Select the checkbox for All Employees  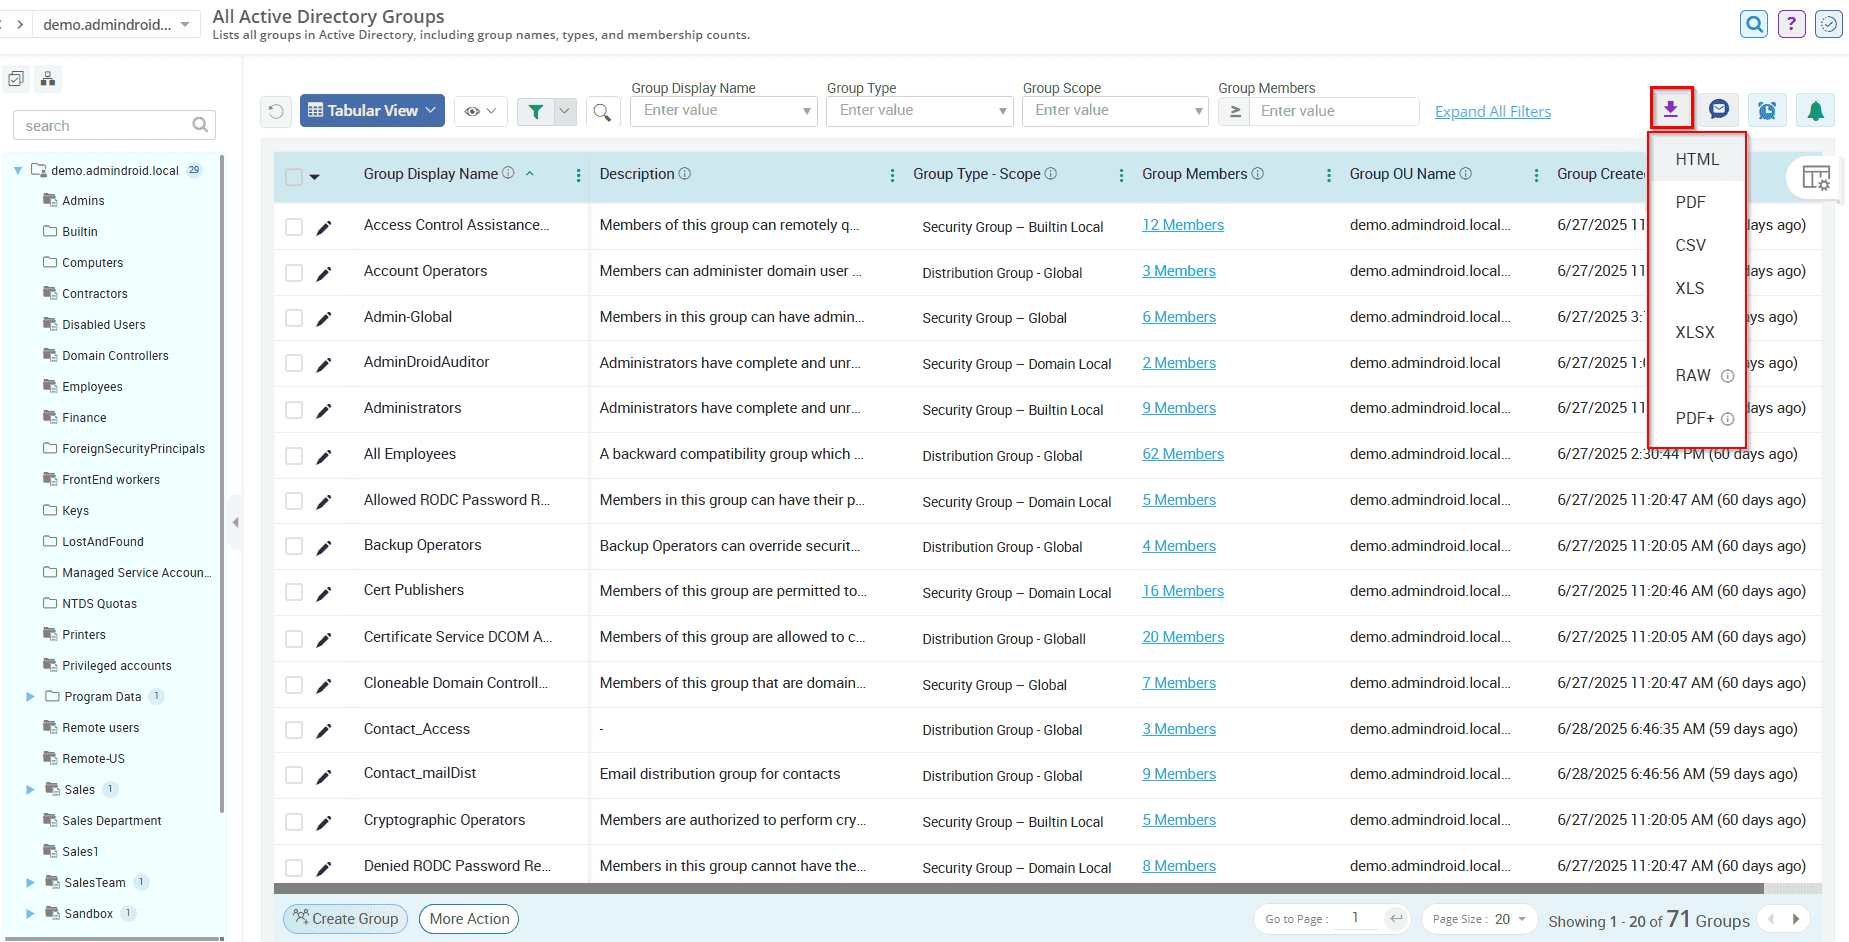pyautogui.click(x=293, y=455)
